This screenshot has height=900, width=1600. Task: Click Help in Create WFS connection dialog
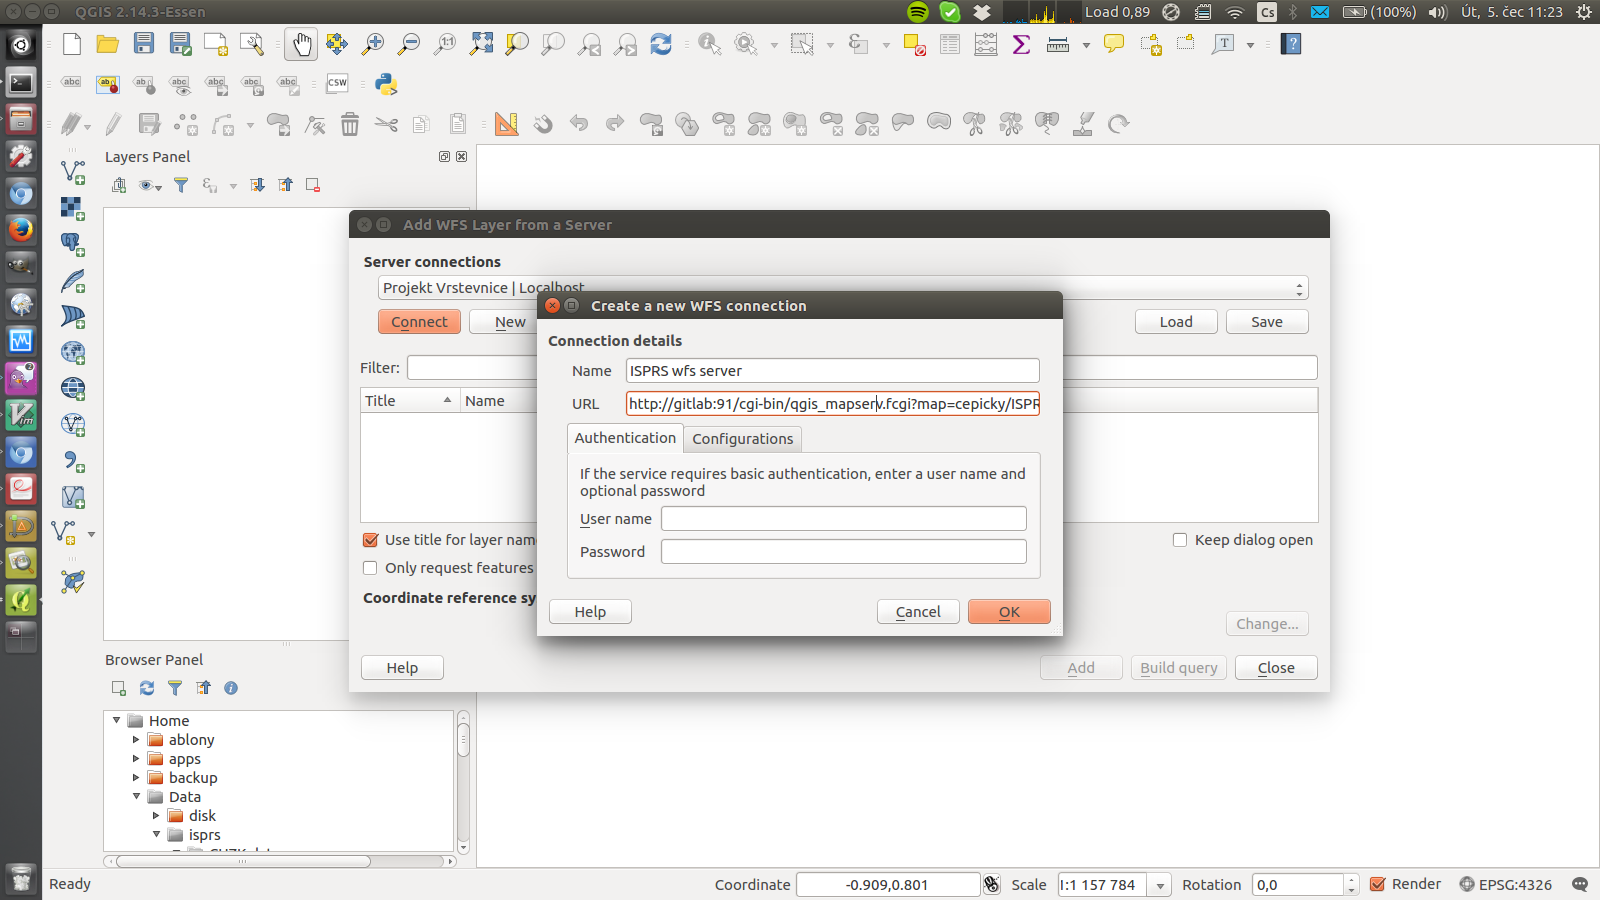pos(590,612)
